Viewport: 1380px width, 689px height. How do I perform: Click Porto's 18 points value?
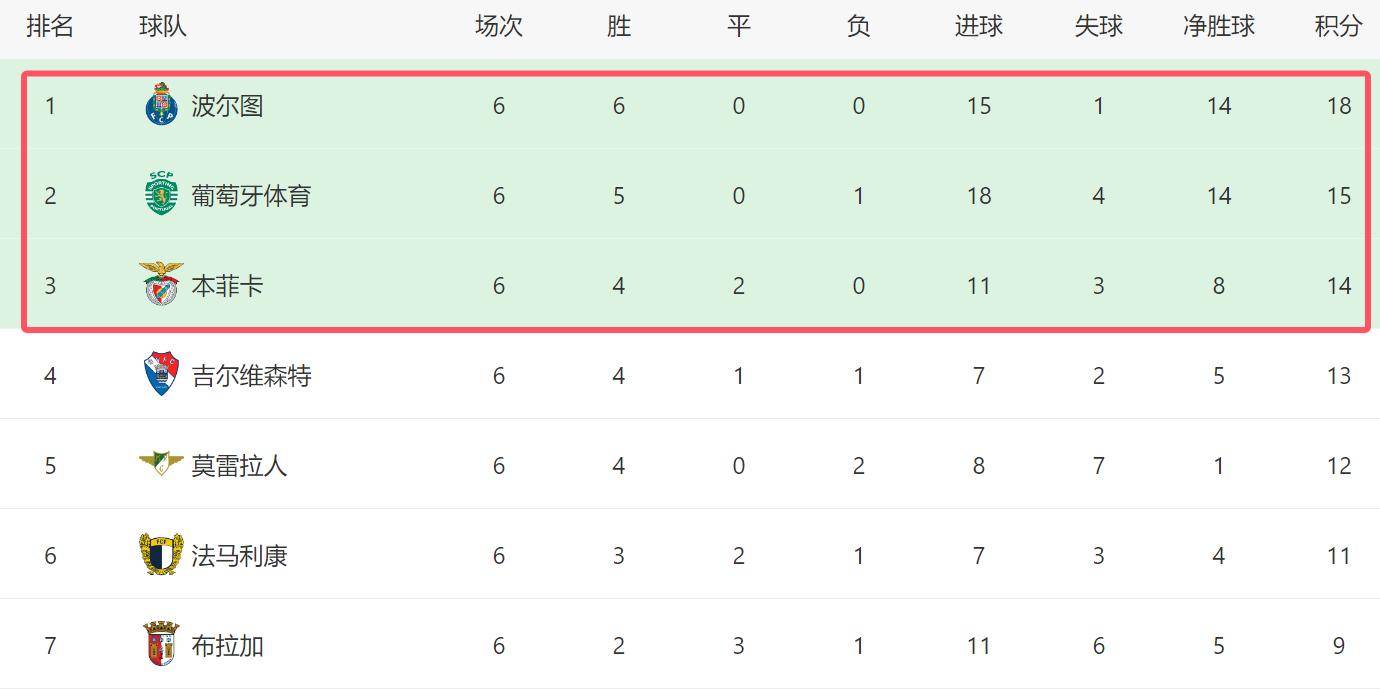(1338, 106)
